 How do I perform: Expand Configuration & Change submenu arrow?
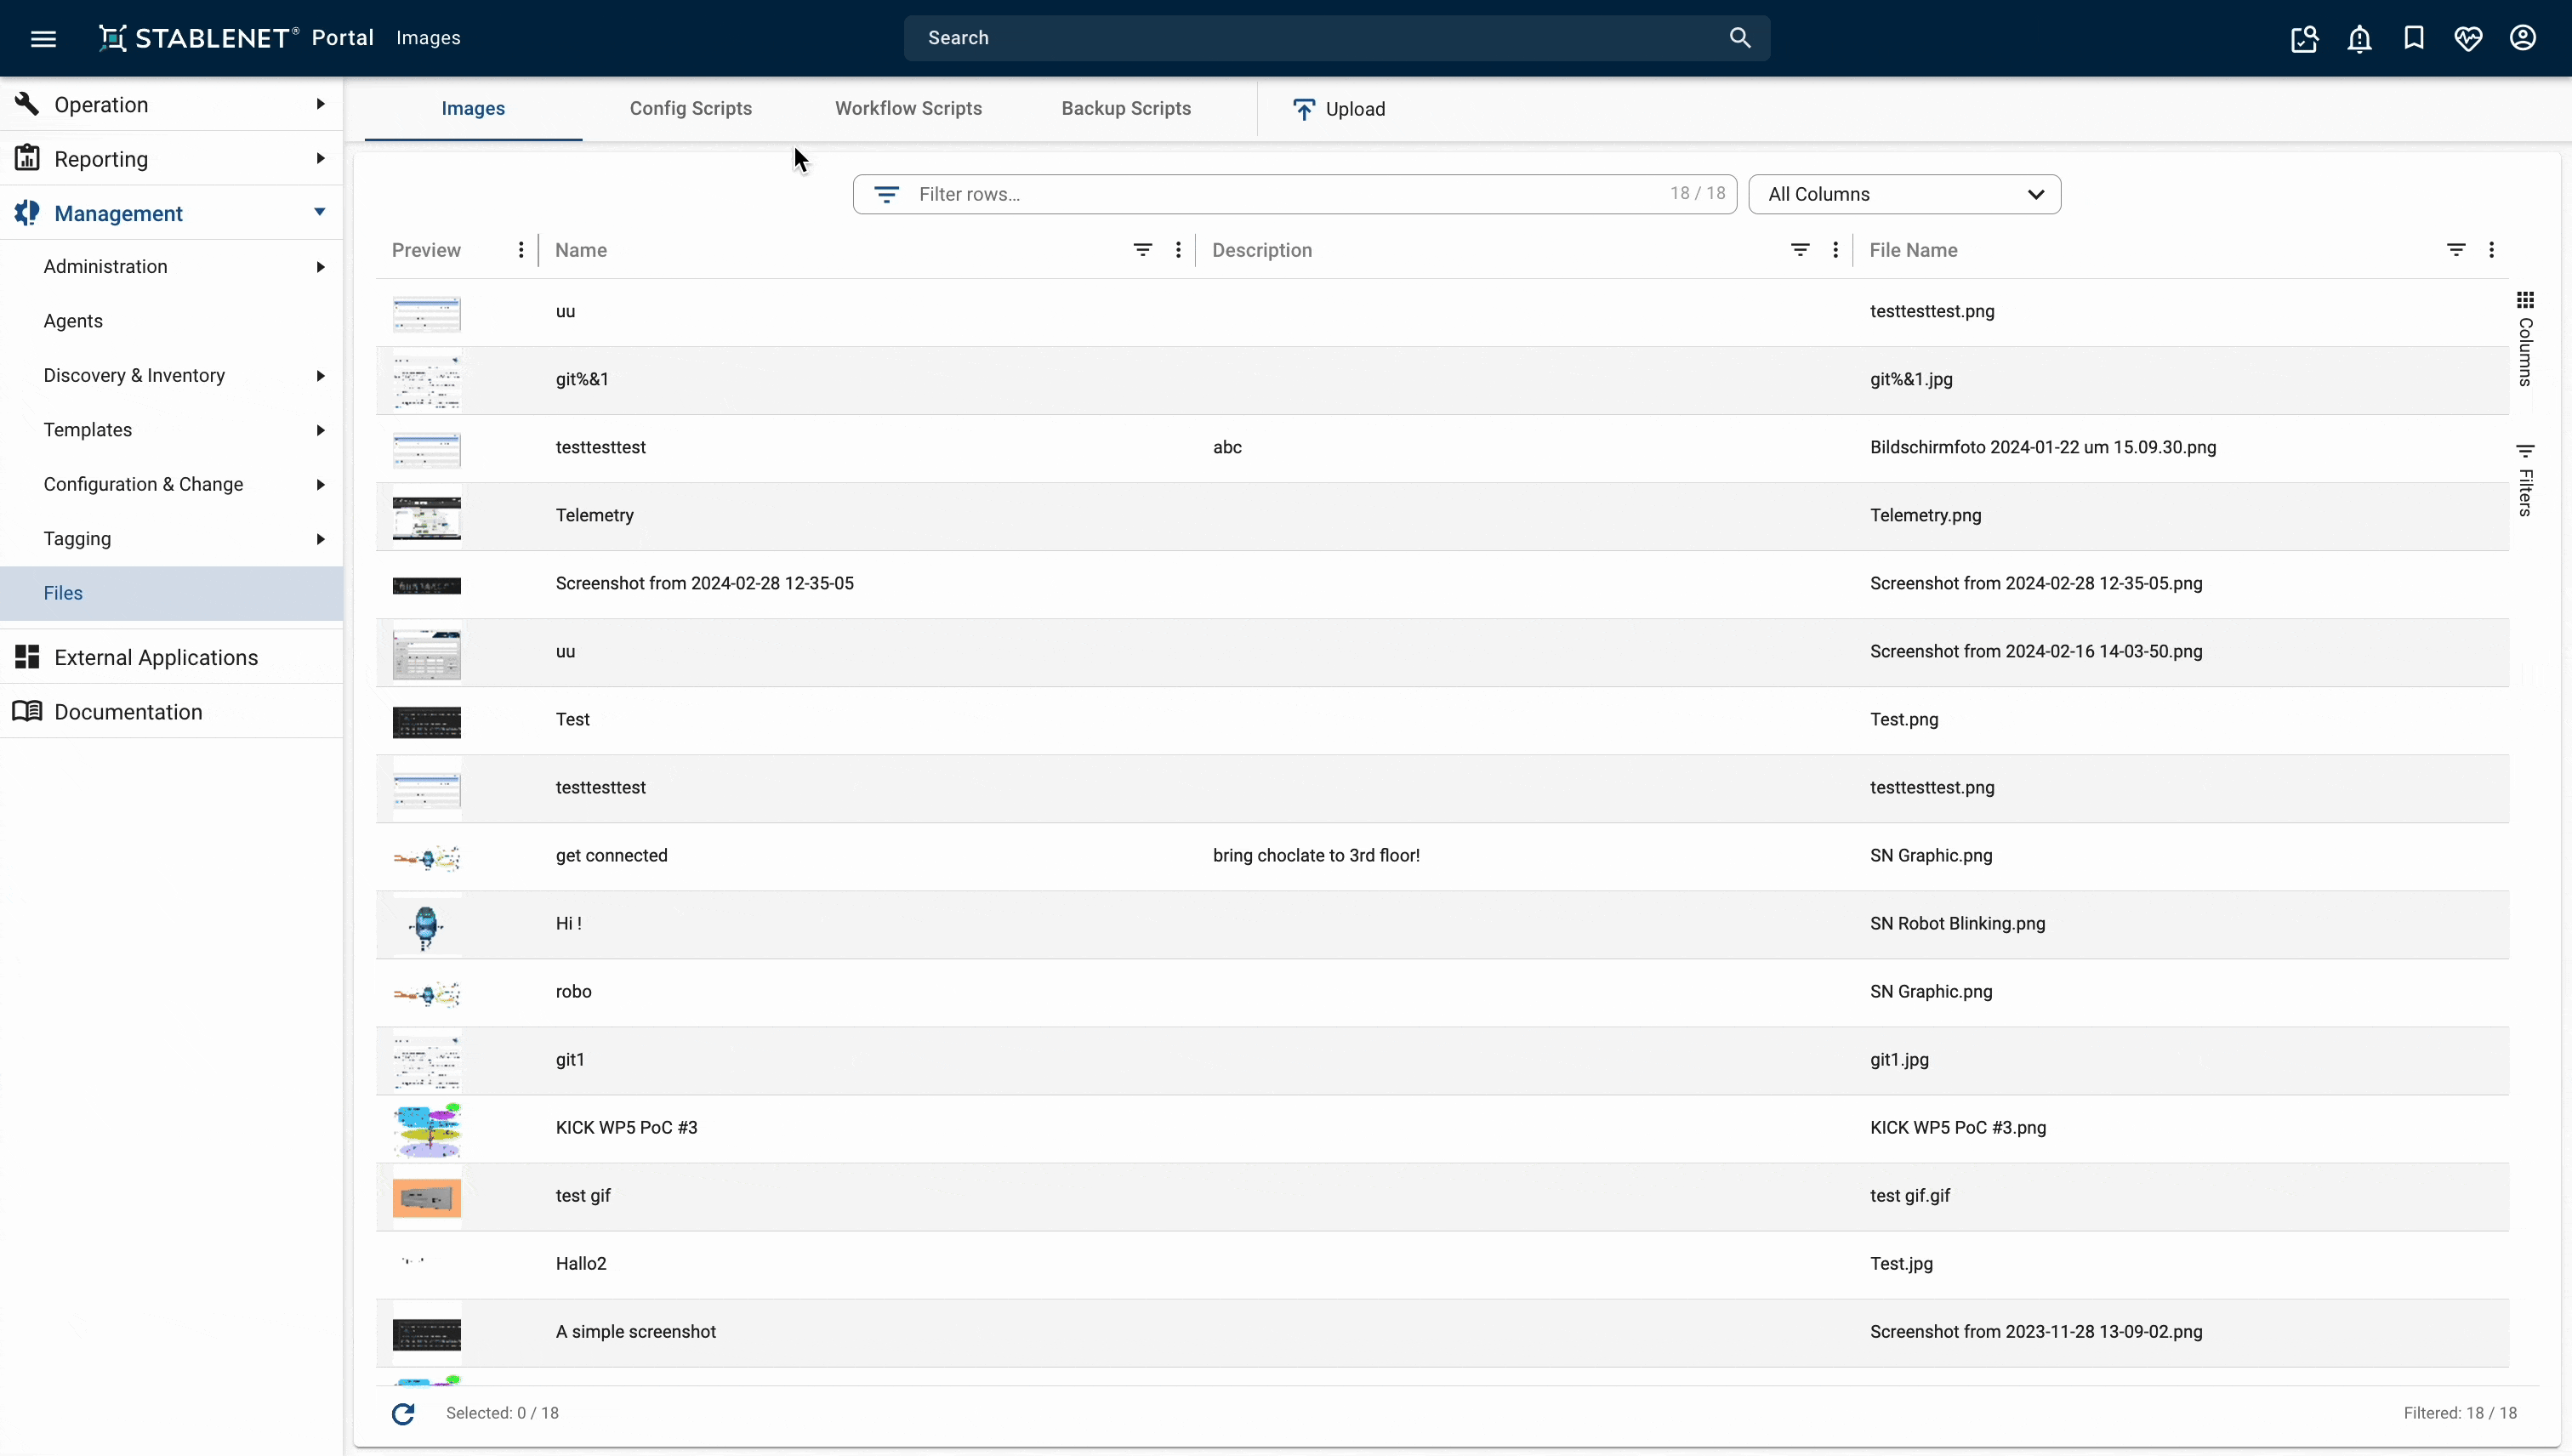(x=320, y=485)
